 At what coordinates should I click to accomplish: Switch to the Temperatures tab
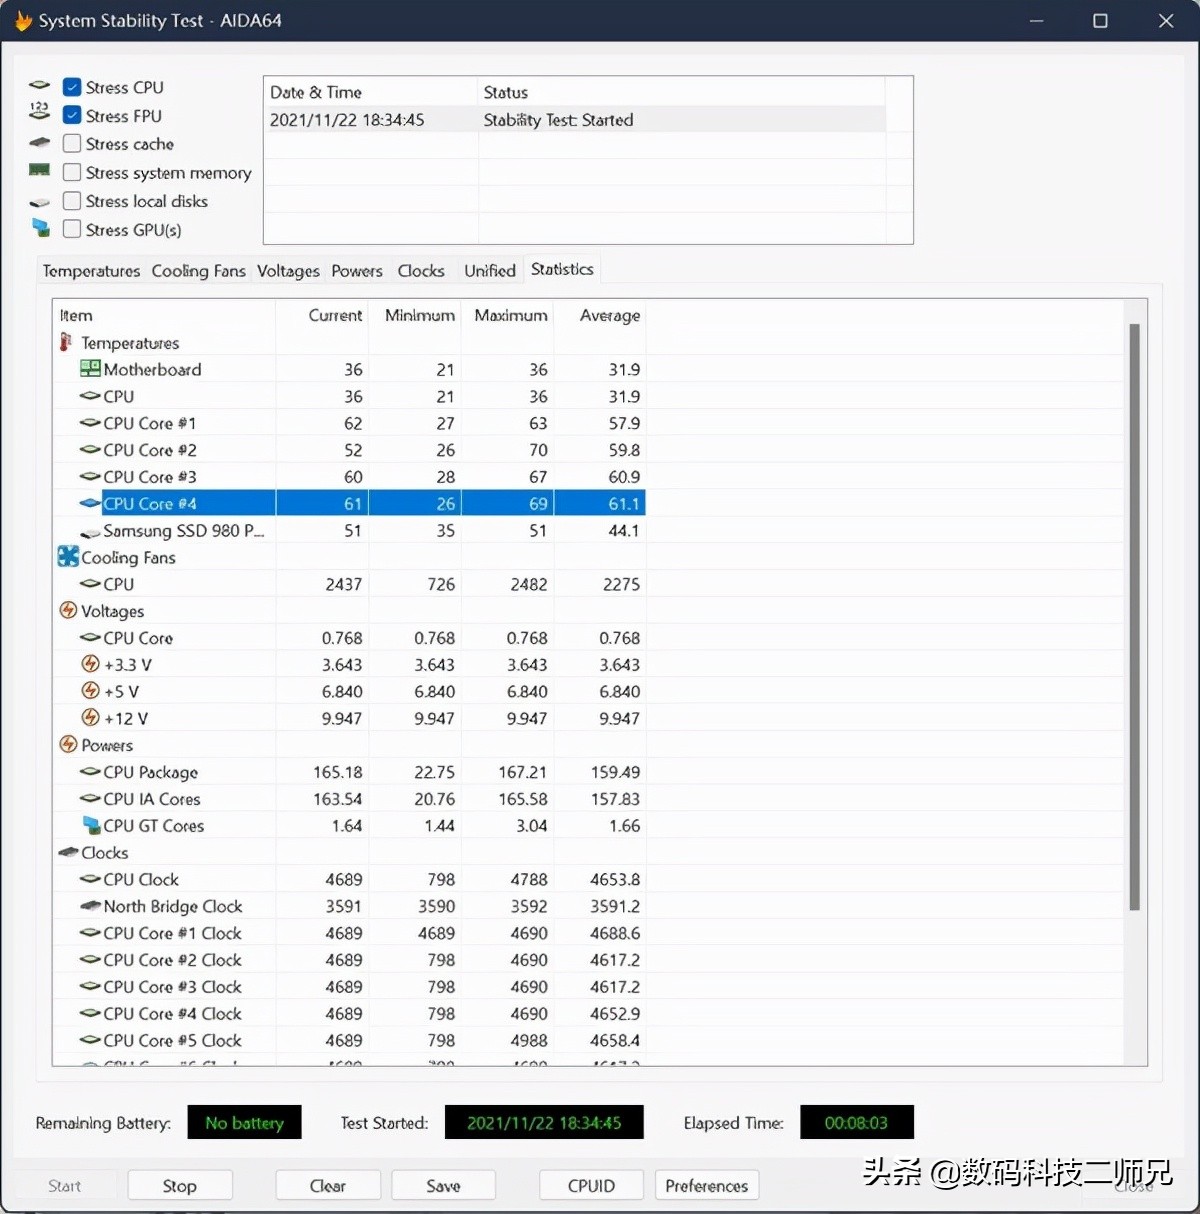tap(91, 271)
